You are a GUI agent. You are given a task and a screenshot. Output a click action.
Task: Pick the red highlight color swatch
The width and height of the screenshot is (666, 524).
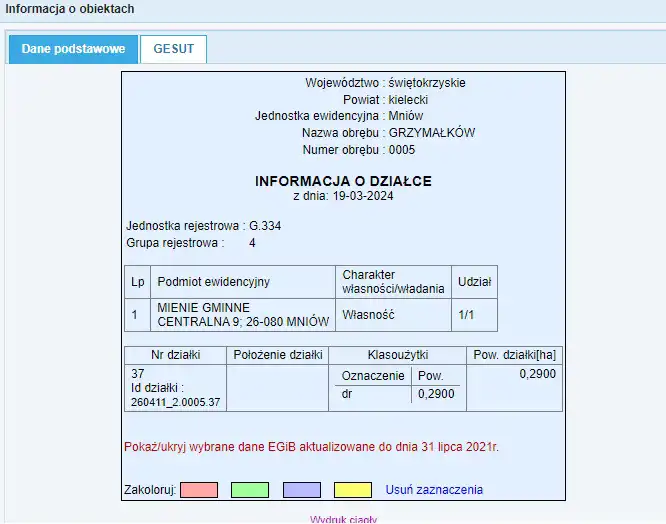point(199,490)
